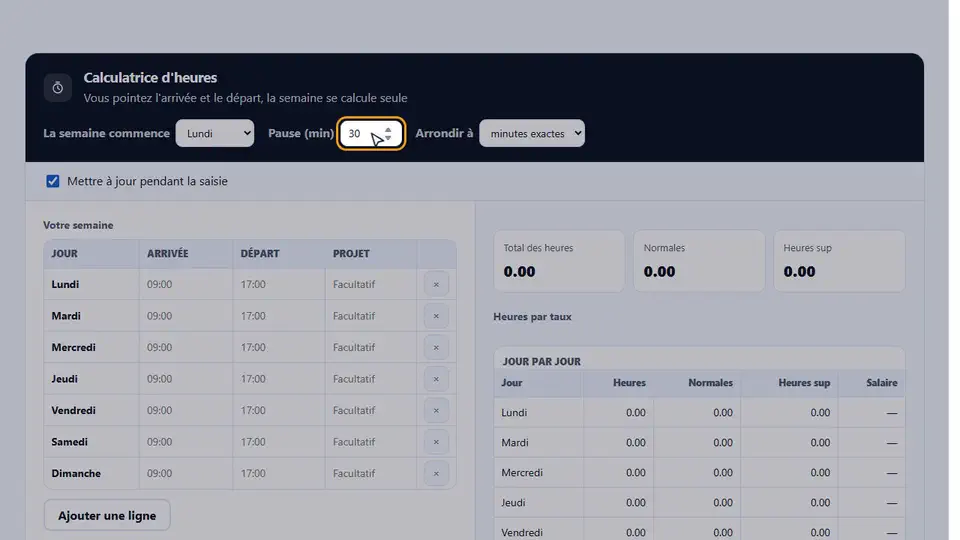Image resolution: width=960 pixels, height=540 pixels.
Task: Remove the Dimanche row with ×
Action: (x=436, y=473)
